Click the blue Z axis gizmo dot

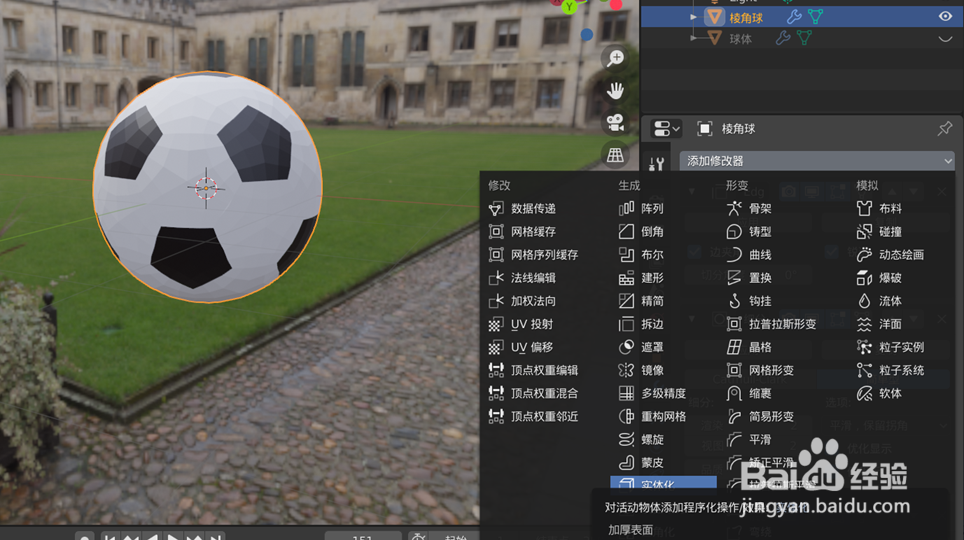pos(587,35)
